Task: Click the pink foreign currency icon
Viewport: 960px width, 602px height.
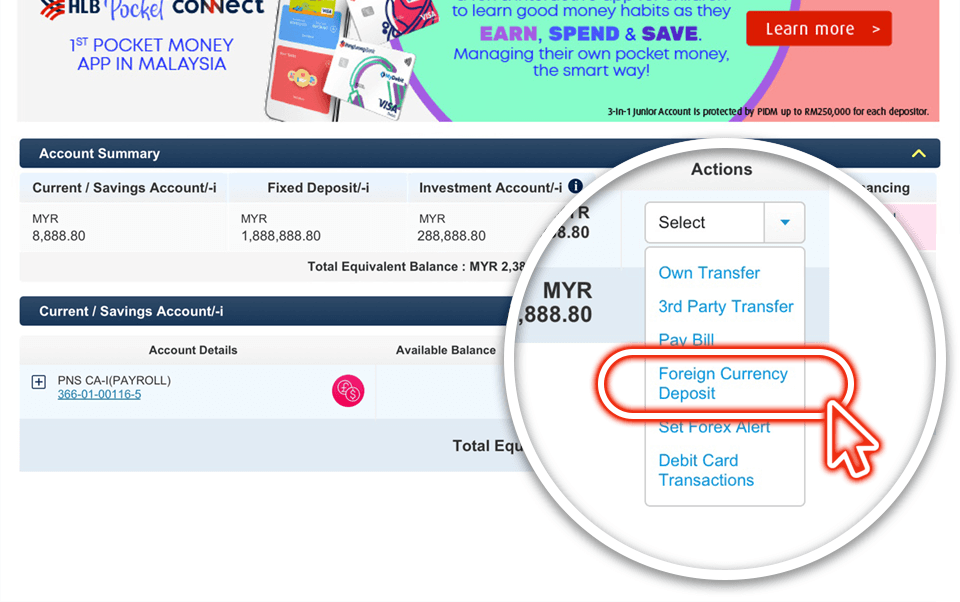Action: pyautogui.click(x=348, y=391)
